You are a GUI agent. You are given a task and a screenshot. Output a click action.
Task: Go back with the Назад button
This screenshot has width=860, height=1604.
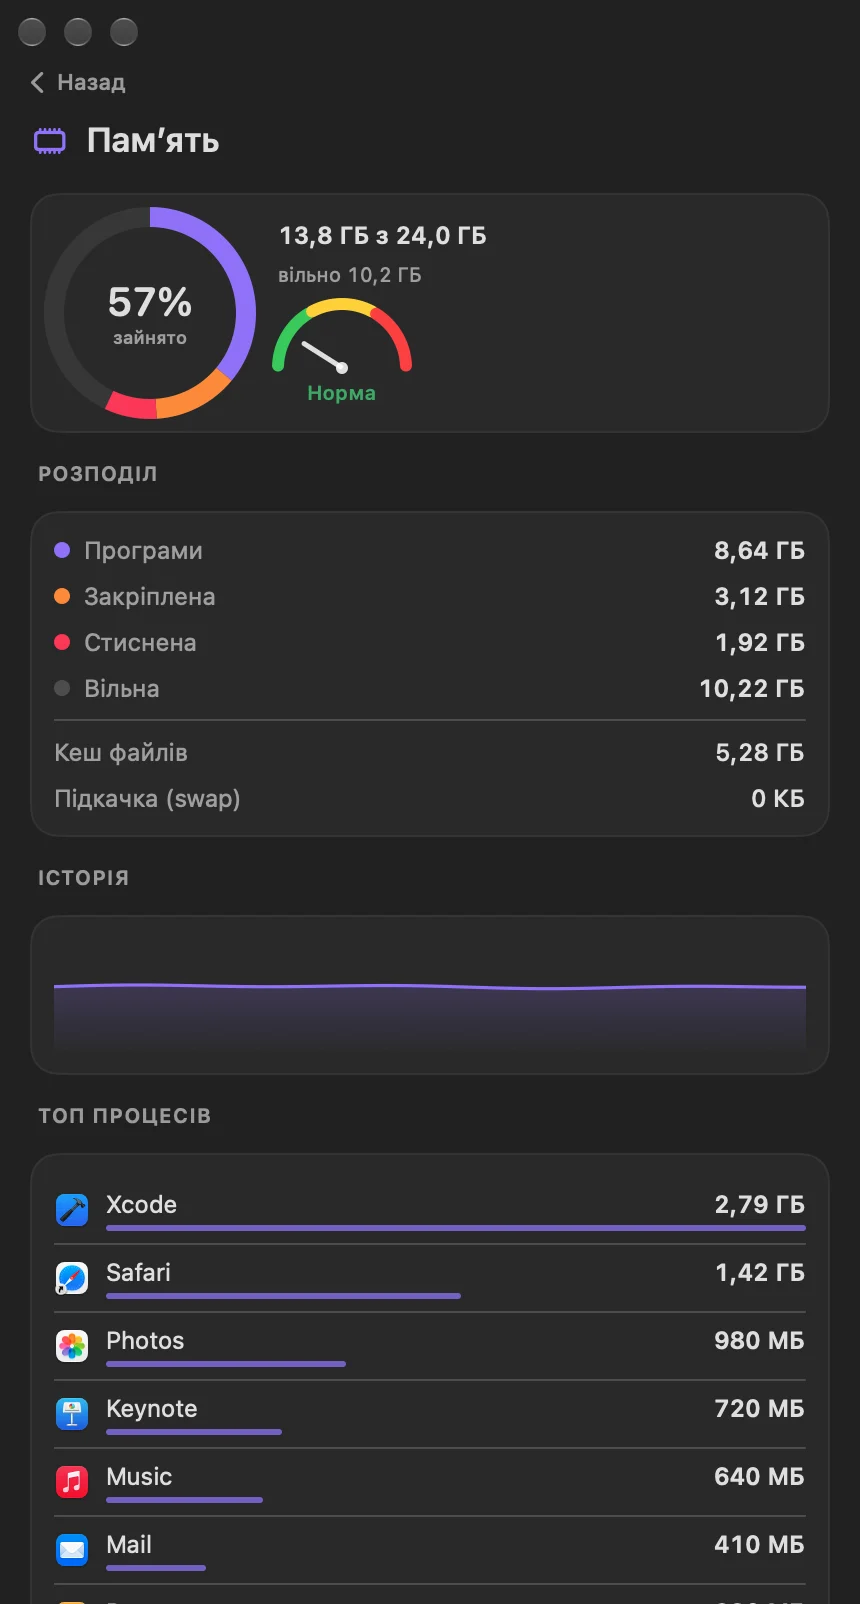coord(78,82)
